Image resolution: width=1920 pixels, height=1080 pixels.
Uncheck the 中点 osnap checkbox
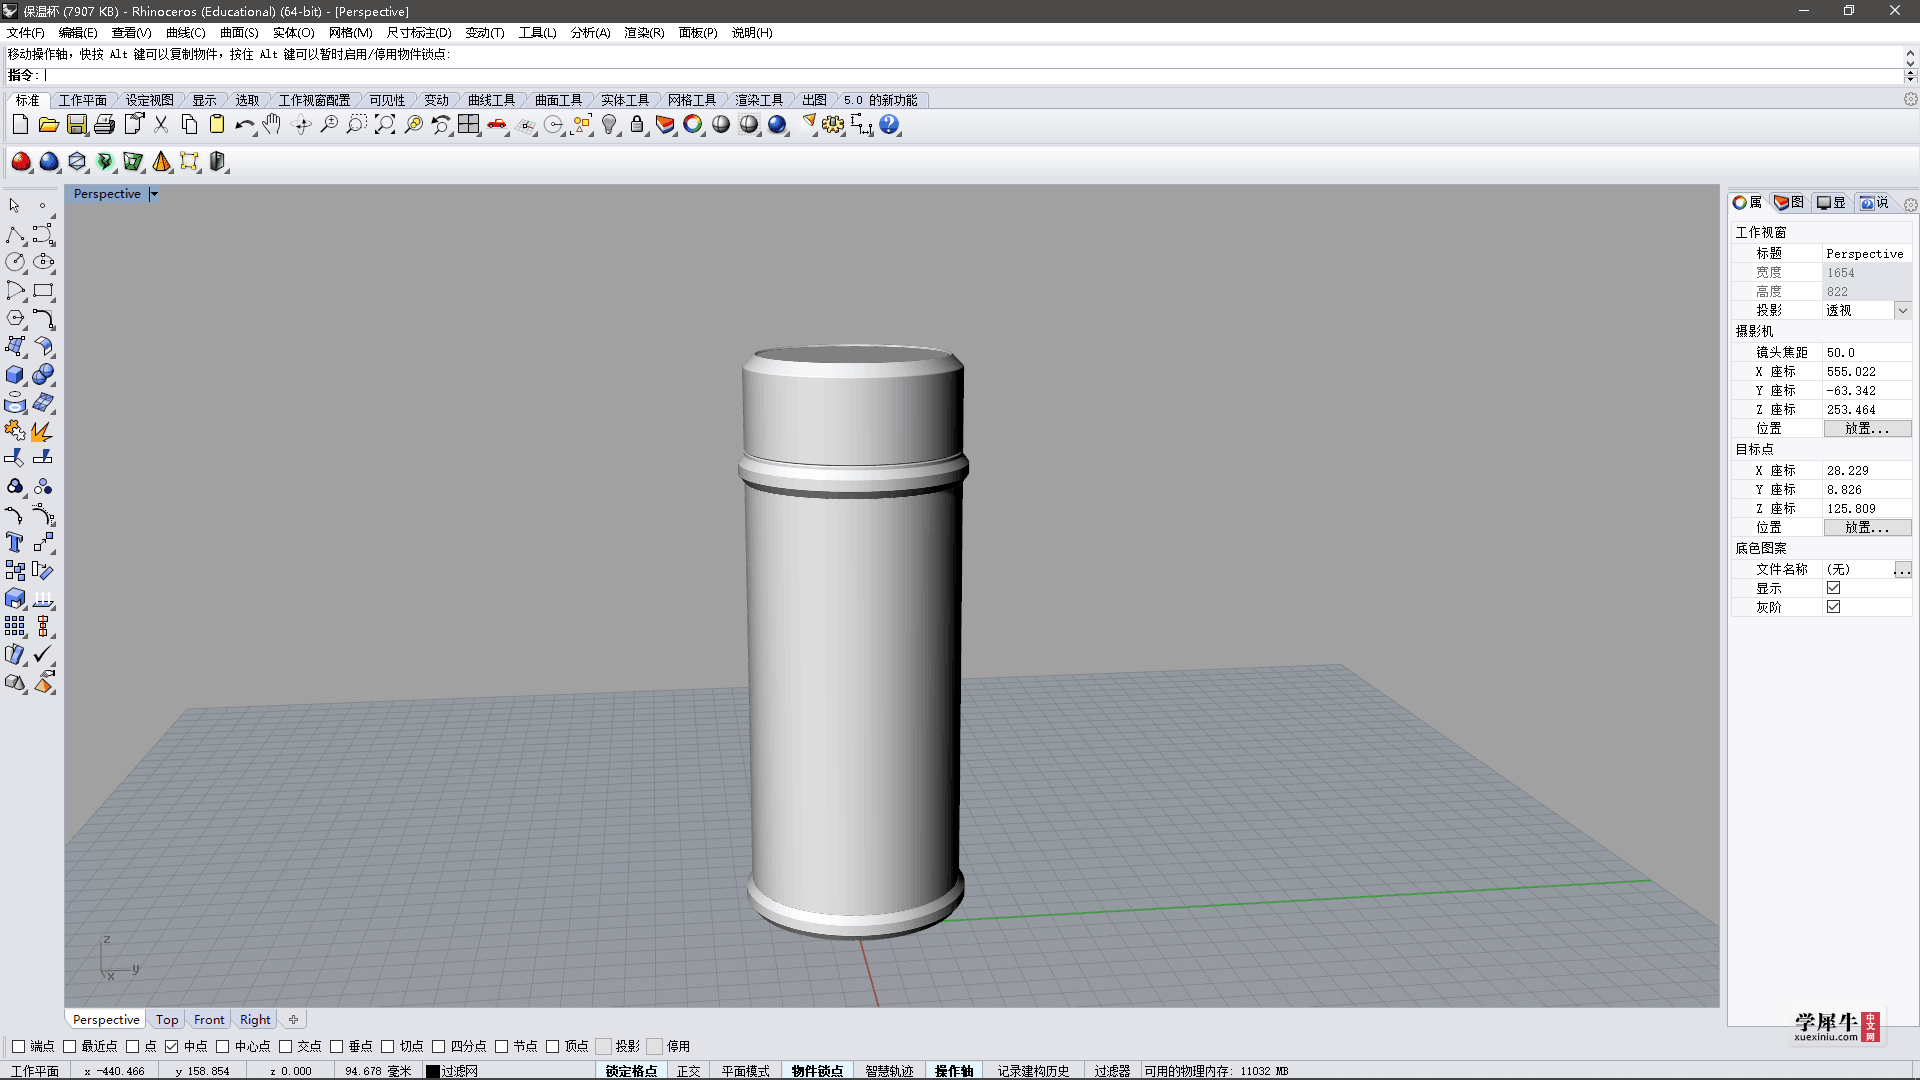[171, 1046]
